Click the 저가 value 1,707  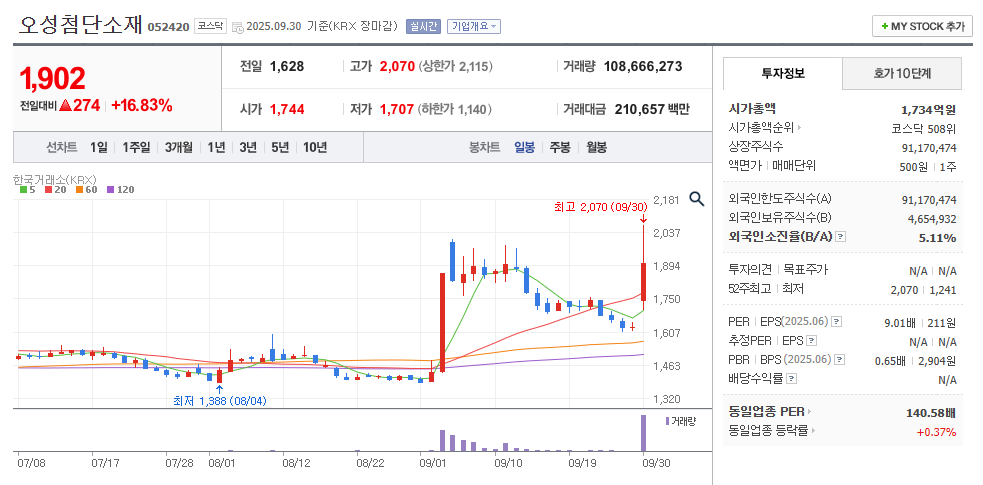397,110
